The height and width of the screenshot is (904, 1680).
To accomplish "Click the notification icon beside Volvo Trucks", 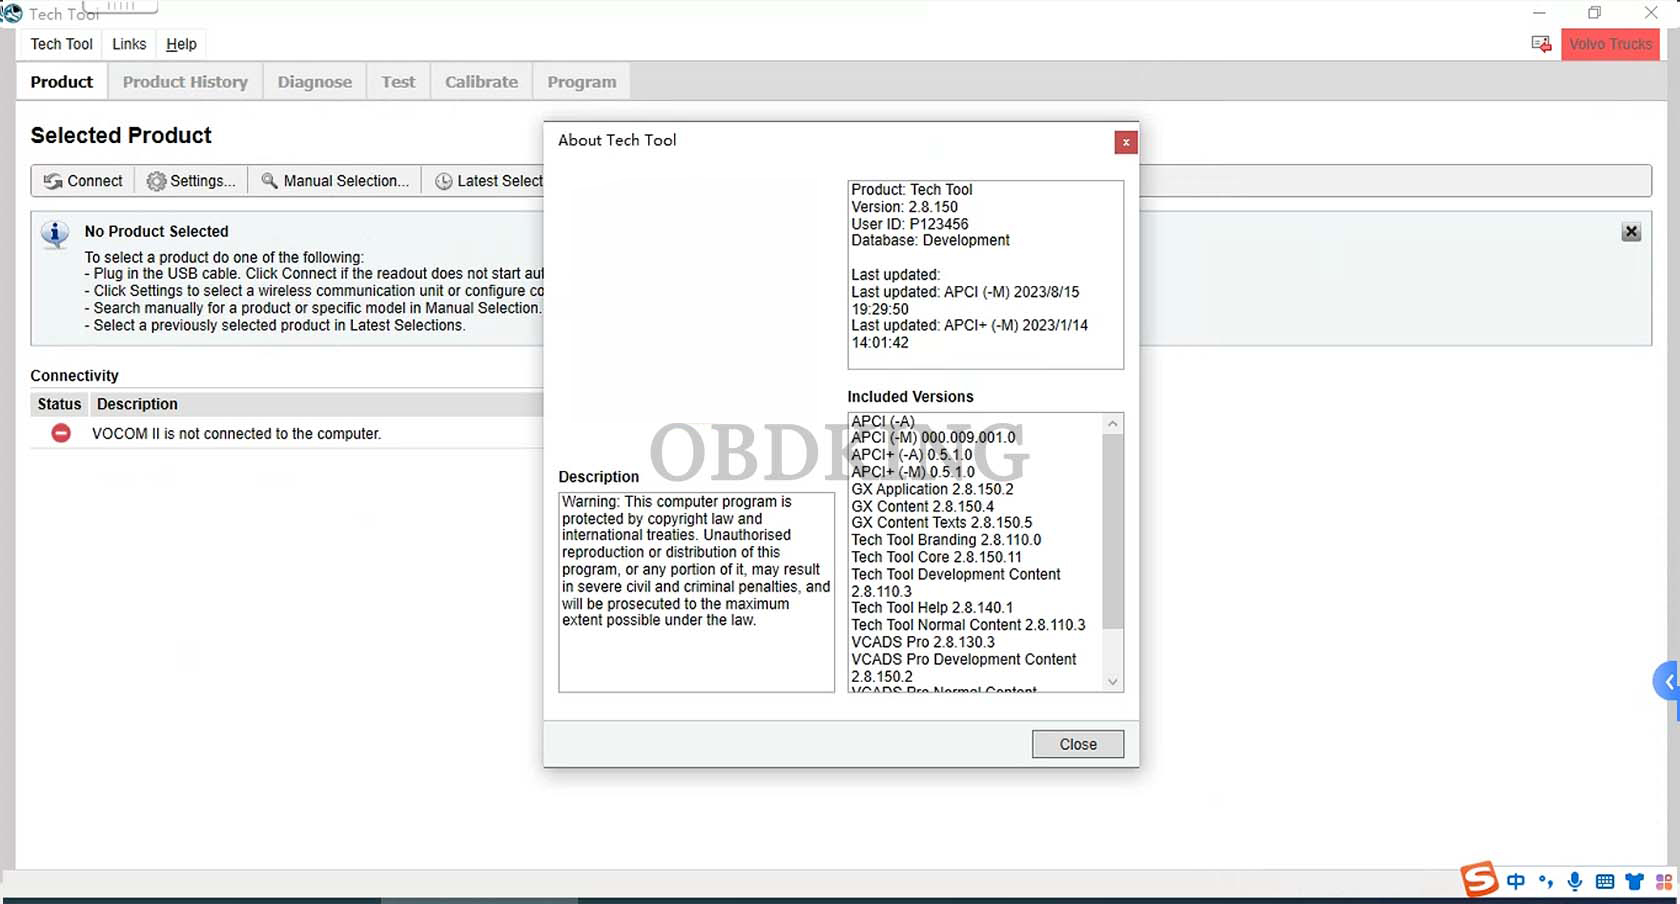I will click(x=1541, y=44).
